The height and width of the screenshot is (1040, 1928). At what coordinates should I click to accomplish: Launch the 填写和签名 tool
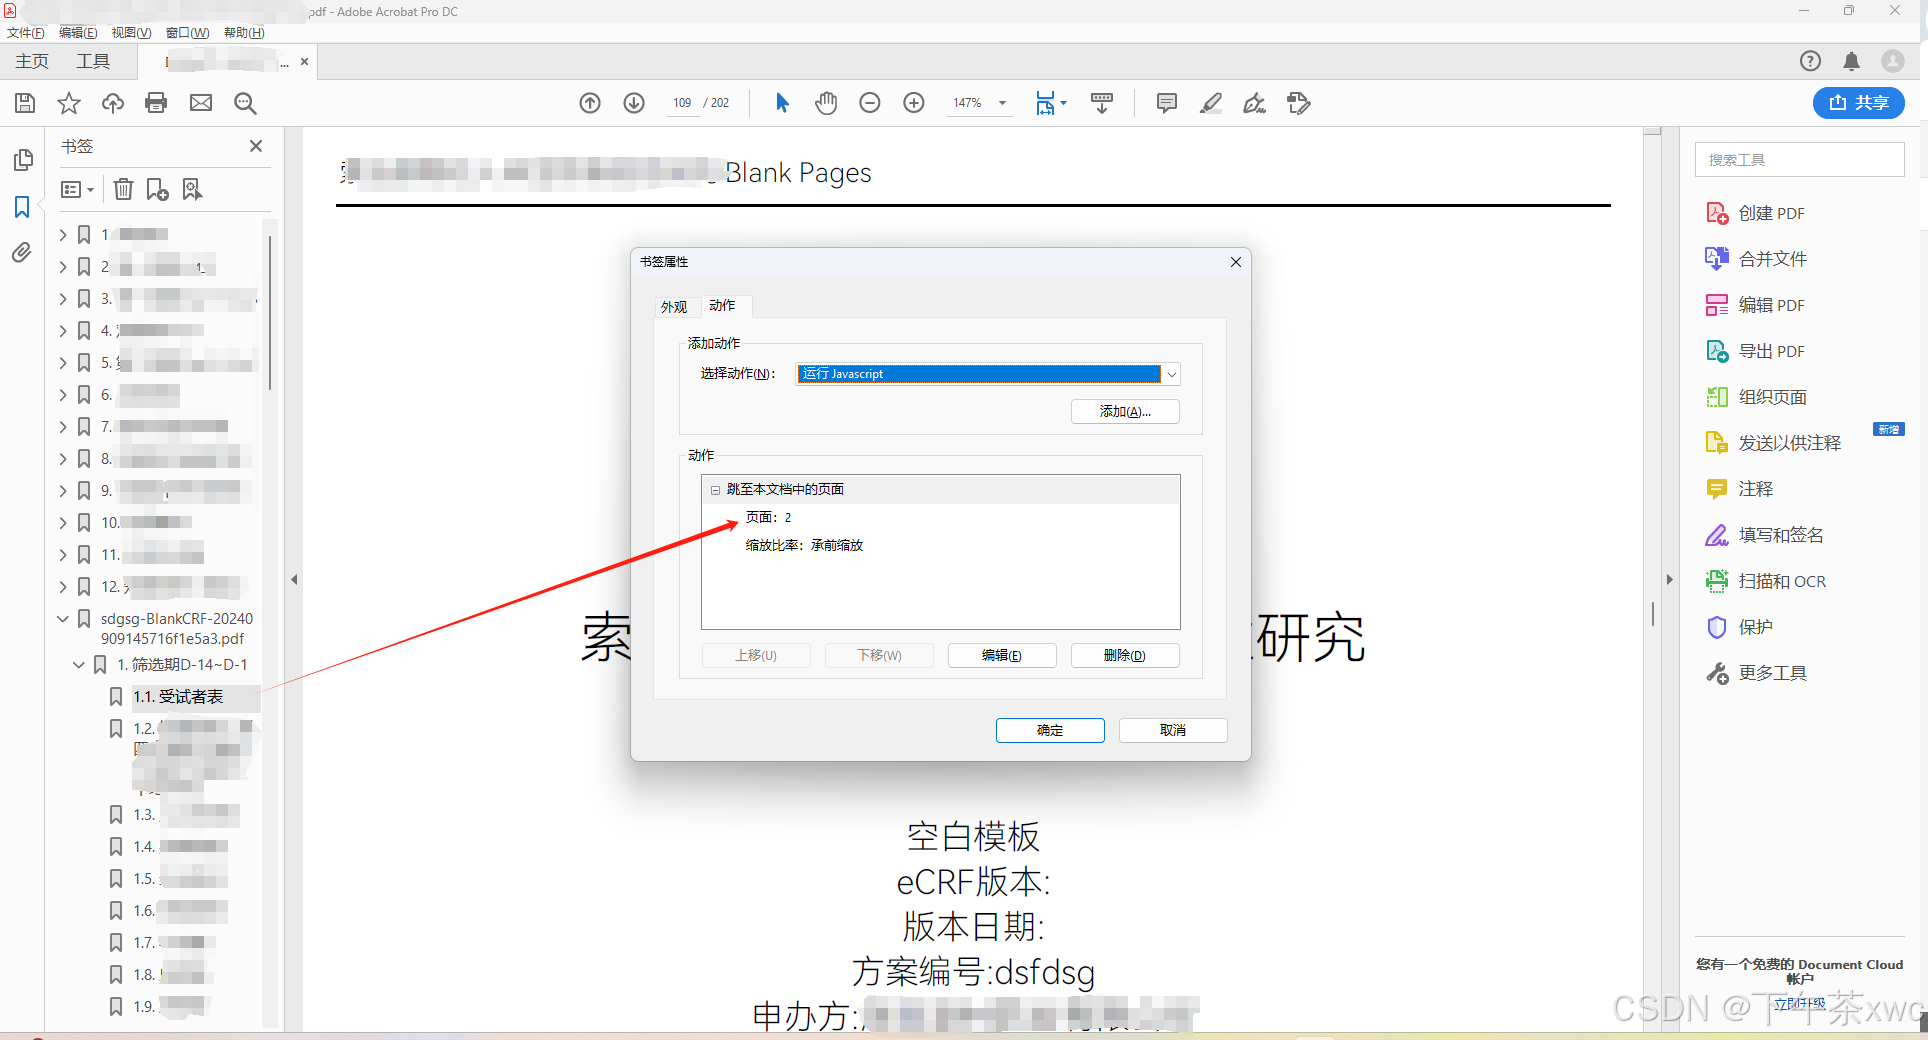point(1780,535)
